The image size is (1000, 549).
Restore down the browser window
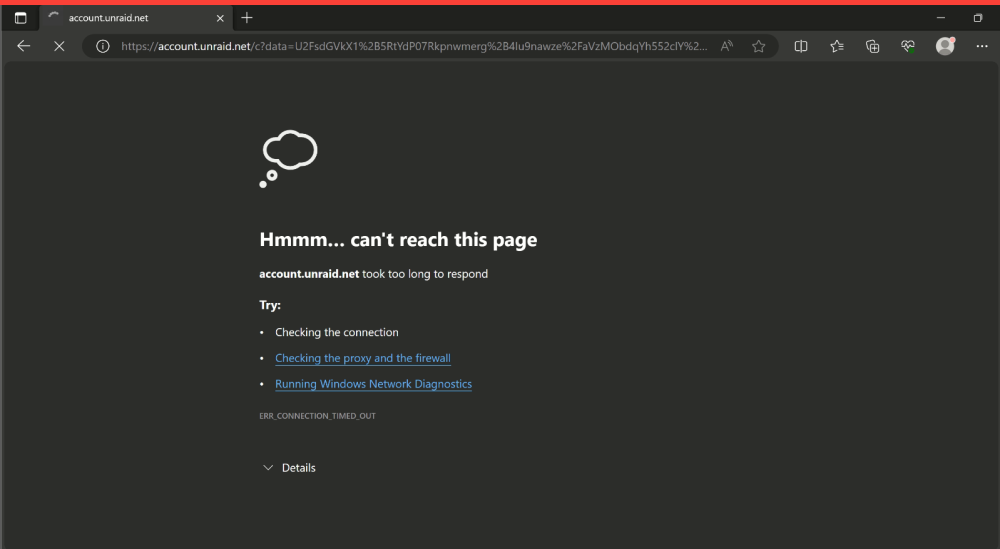(978, 18)
